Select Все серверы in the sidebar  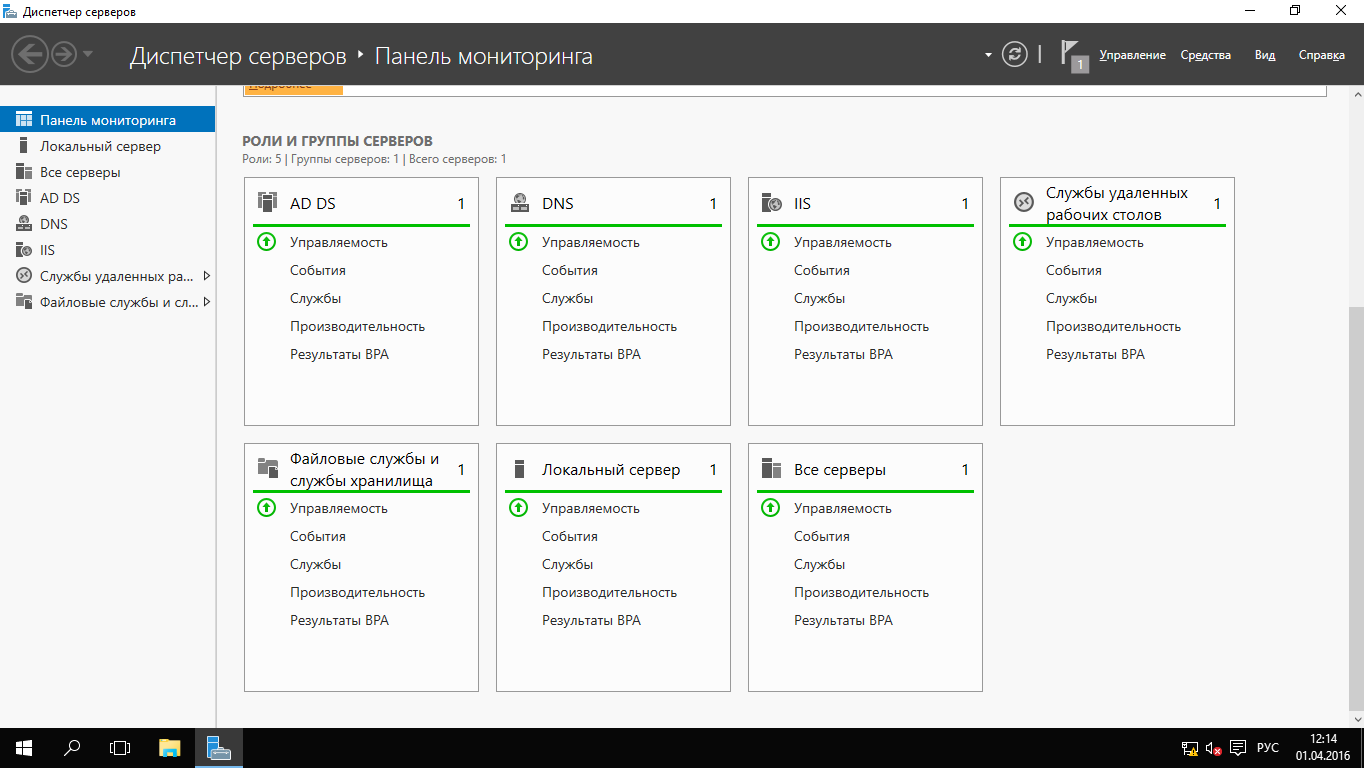[x=80, y=172]
